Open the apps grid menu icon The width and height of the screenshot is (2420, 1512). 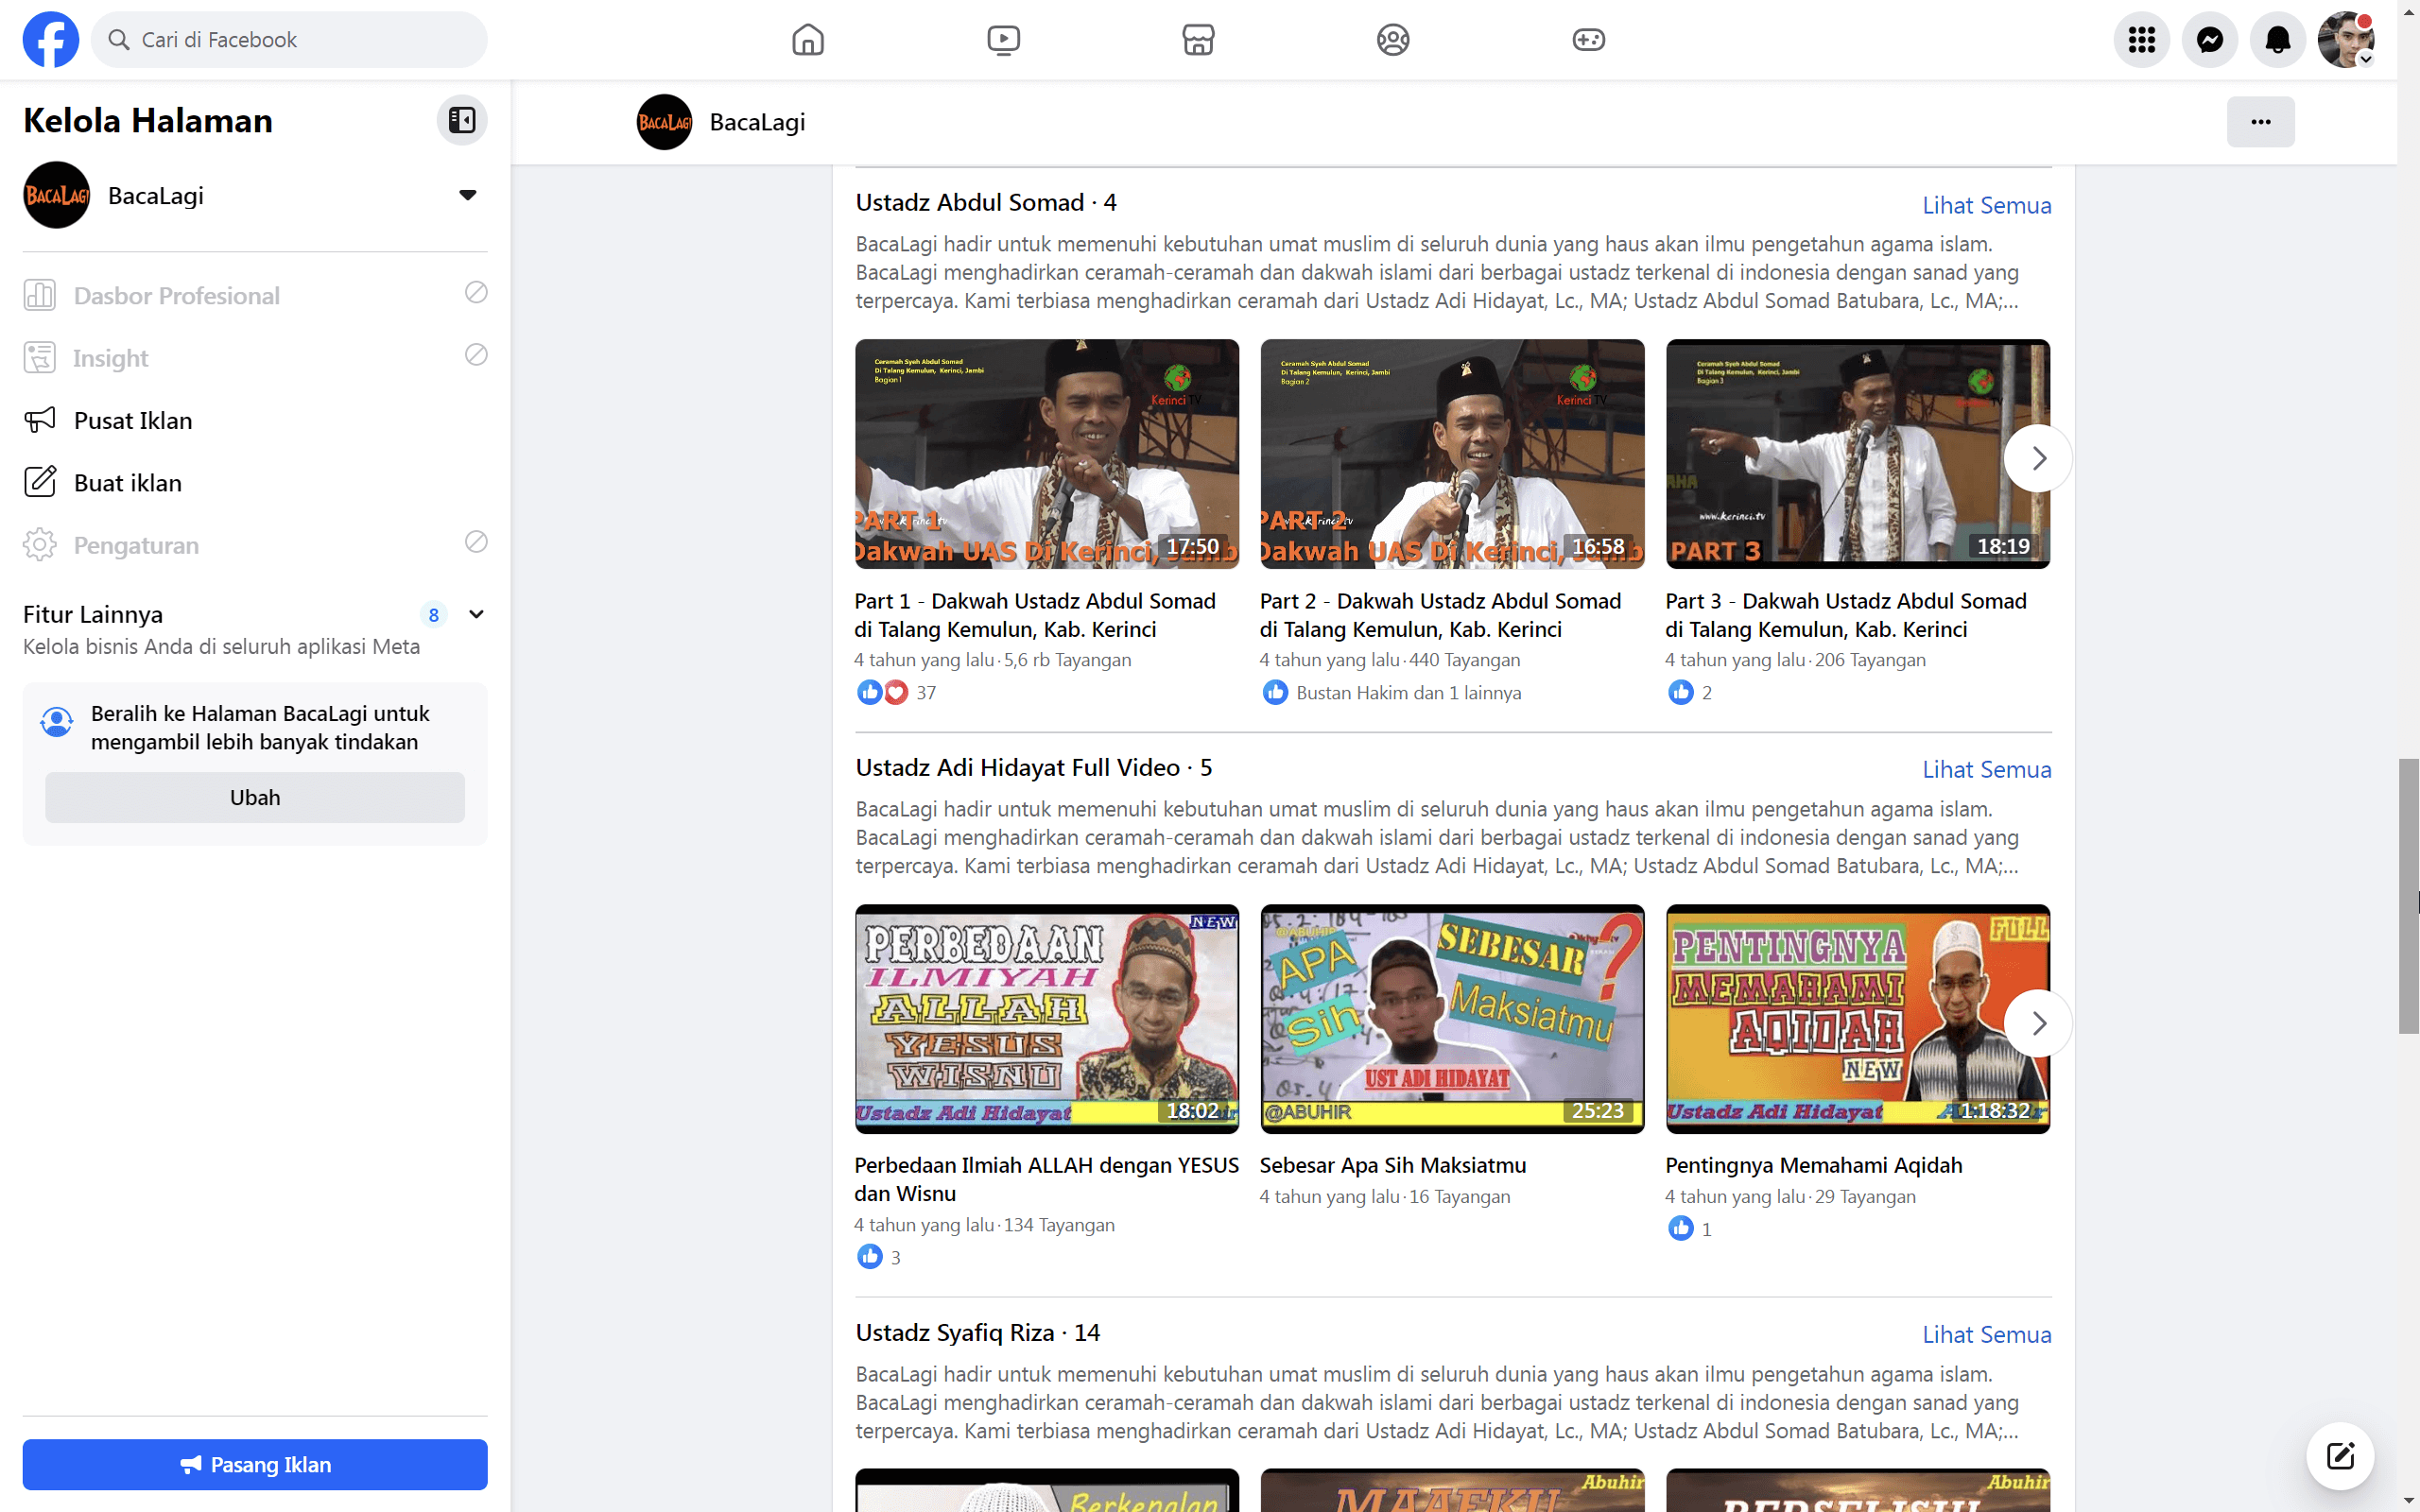click(x=2141, y=40)
